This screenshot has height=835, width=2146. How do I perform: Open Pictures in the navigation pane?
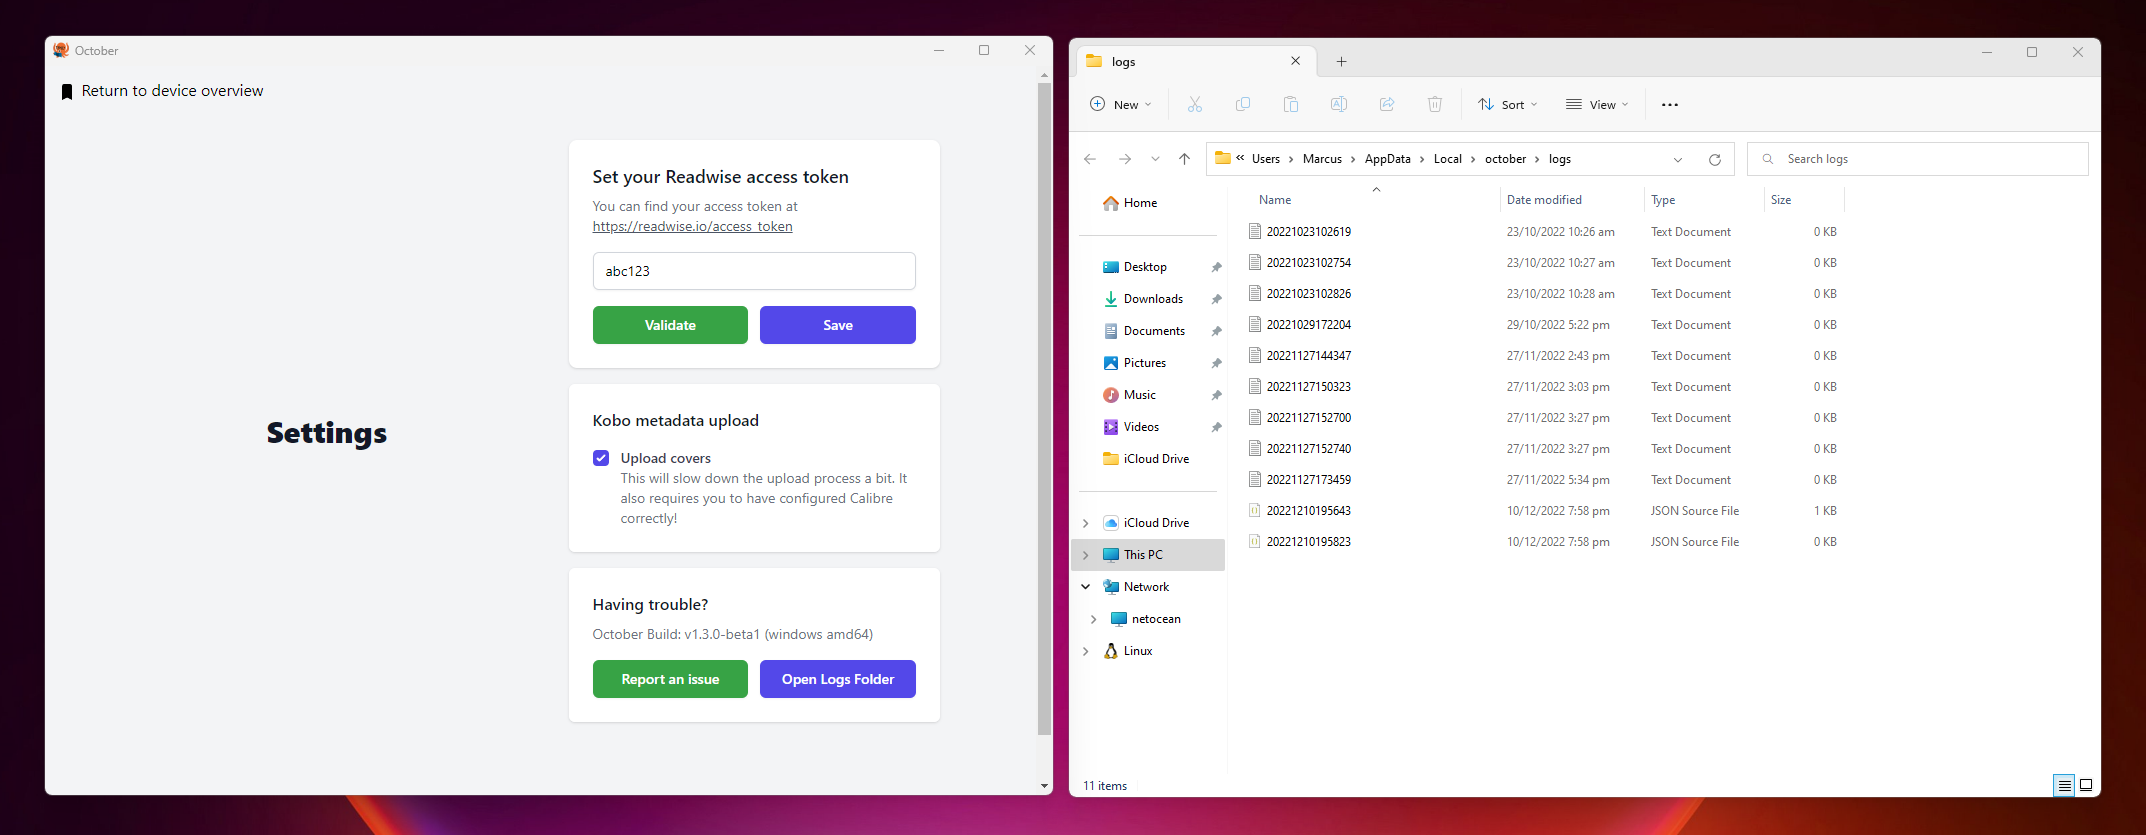pyautogui.click(x=1144, y=363)
